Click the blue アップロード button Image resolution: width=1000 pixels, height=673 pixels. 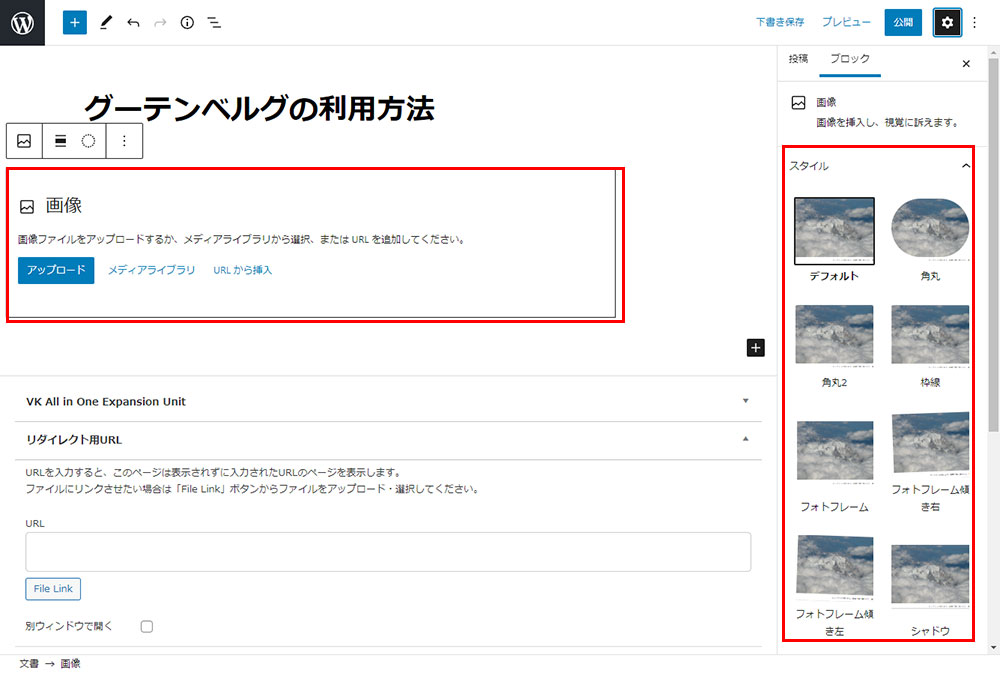(56, 270)
